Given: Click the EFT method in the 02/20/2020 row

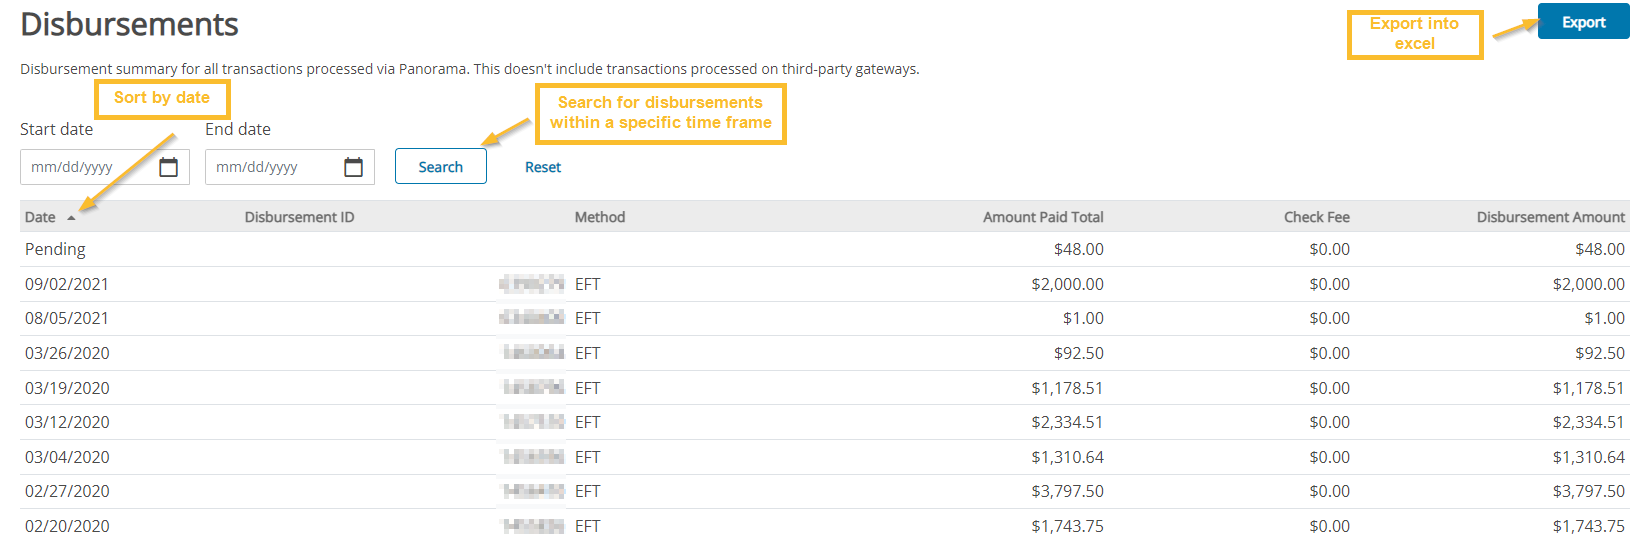Looking at the screenshot, I should 588,526.
